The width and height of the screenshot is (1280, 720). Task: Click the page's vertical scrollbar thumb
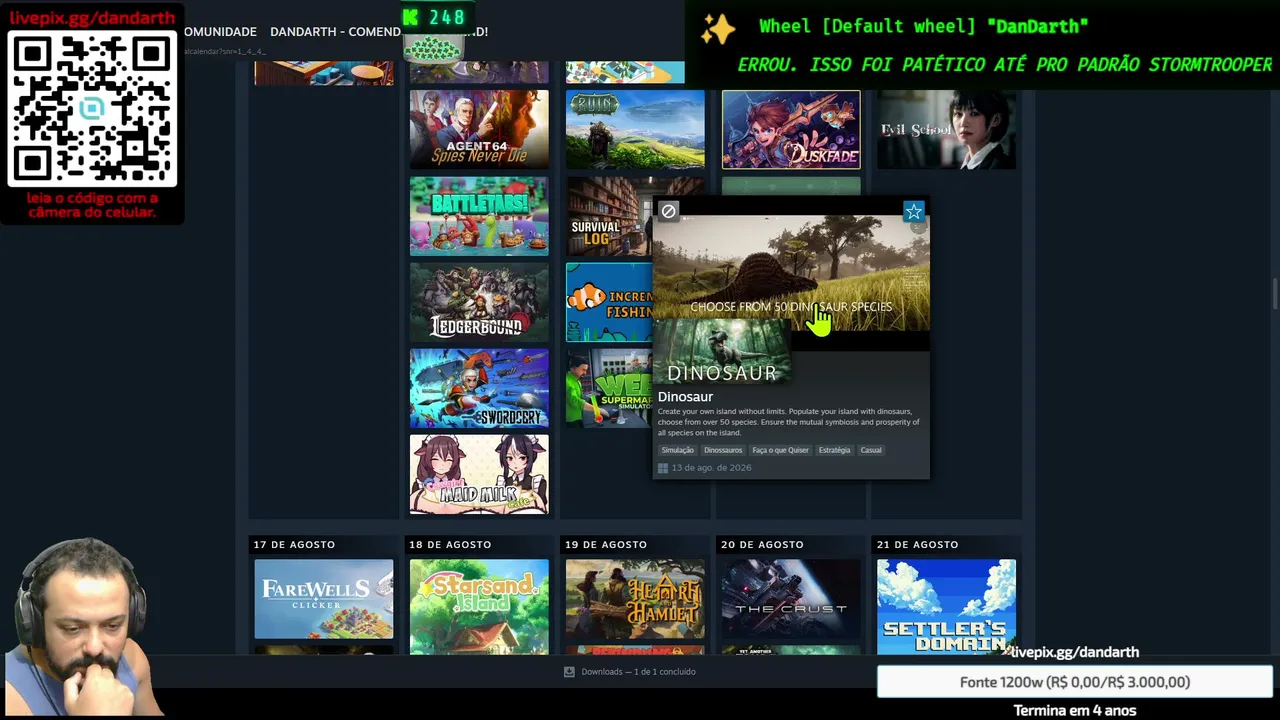(x=1275, y=295)
